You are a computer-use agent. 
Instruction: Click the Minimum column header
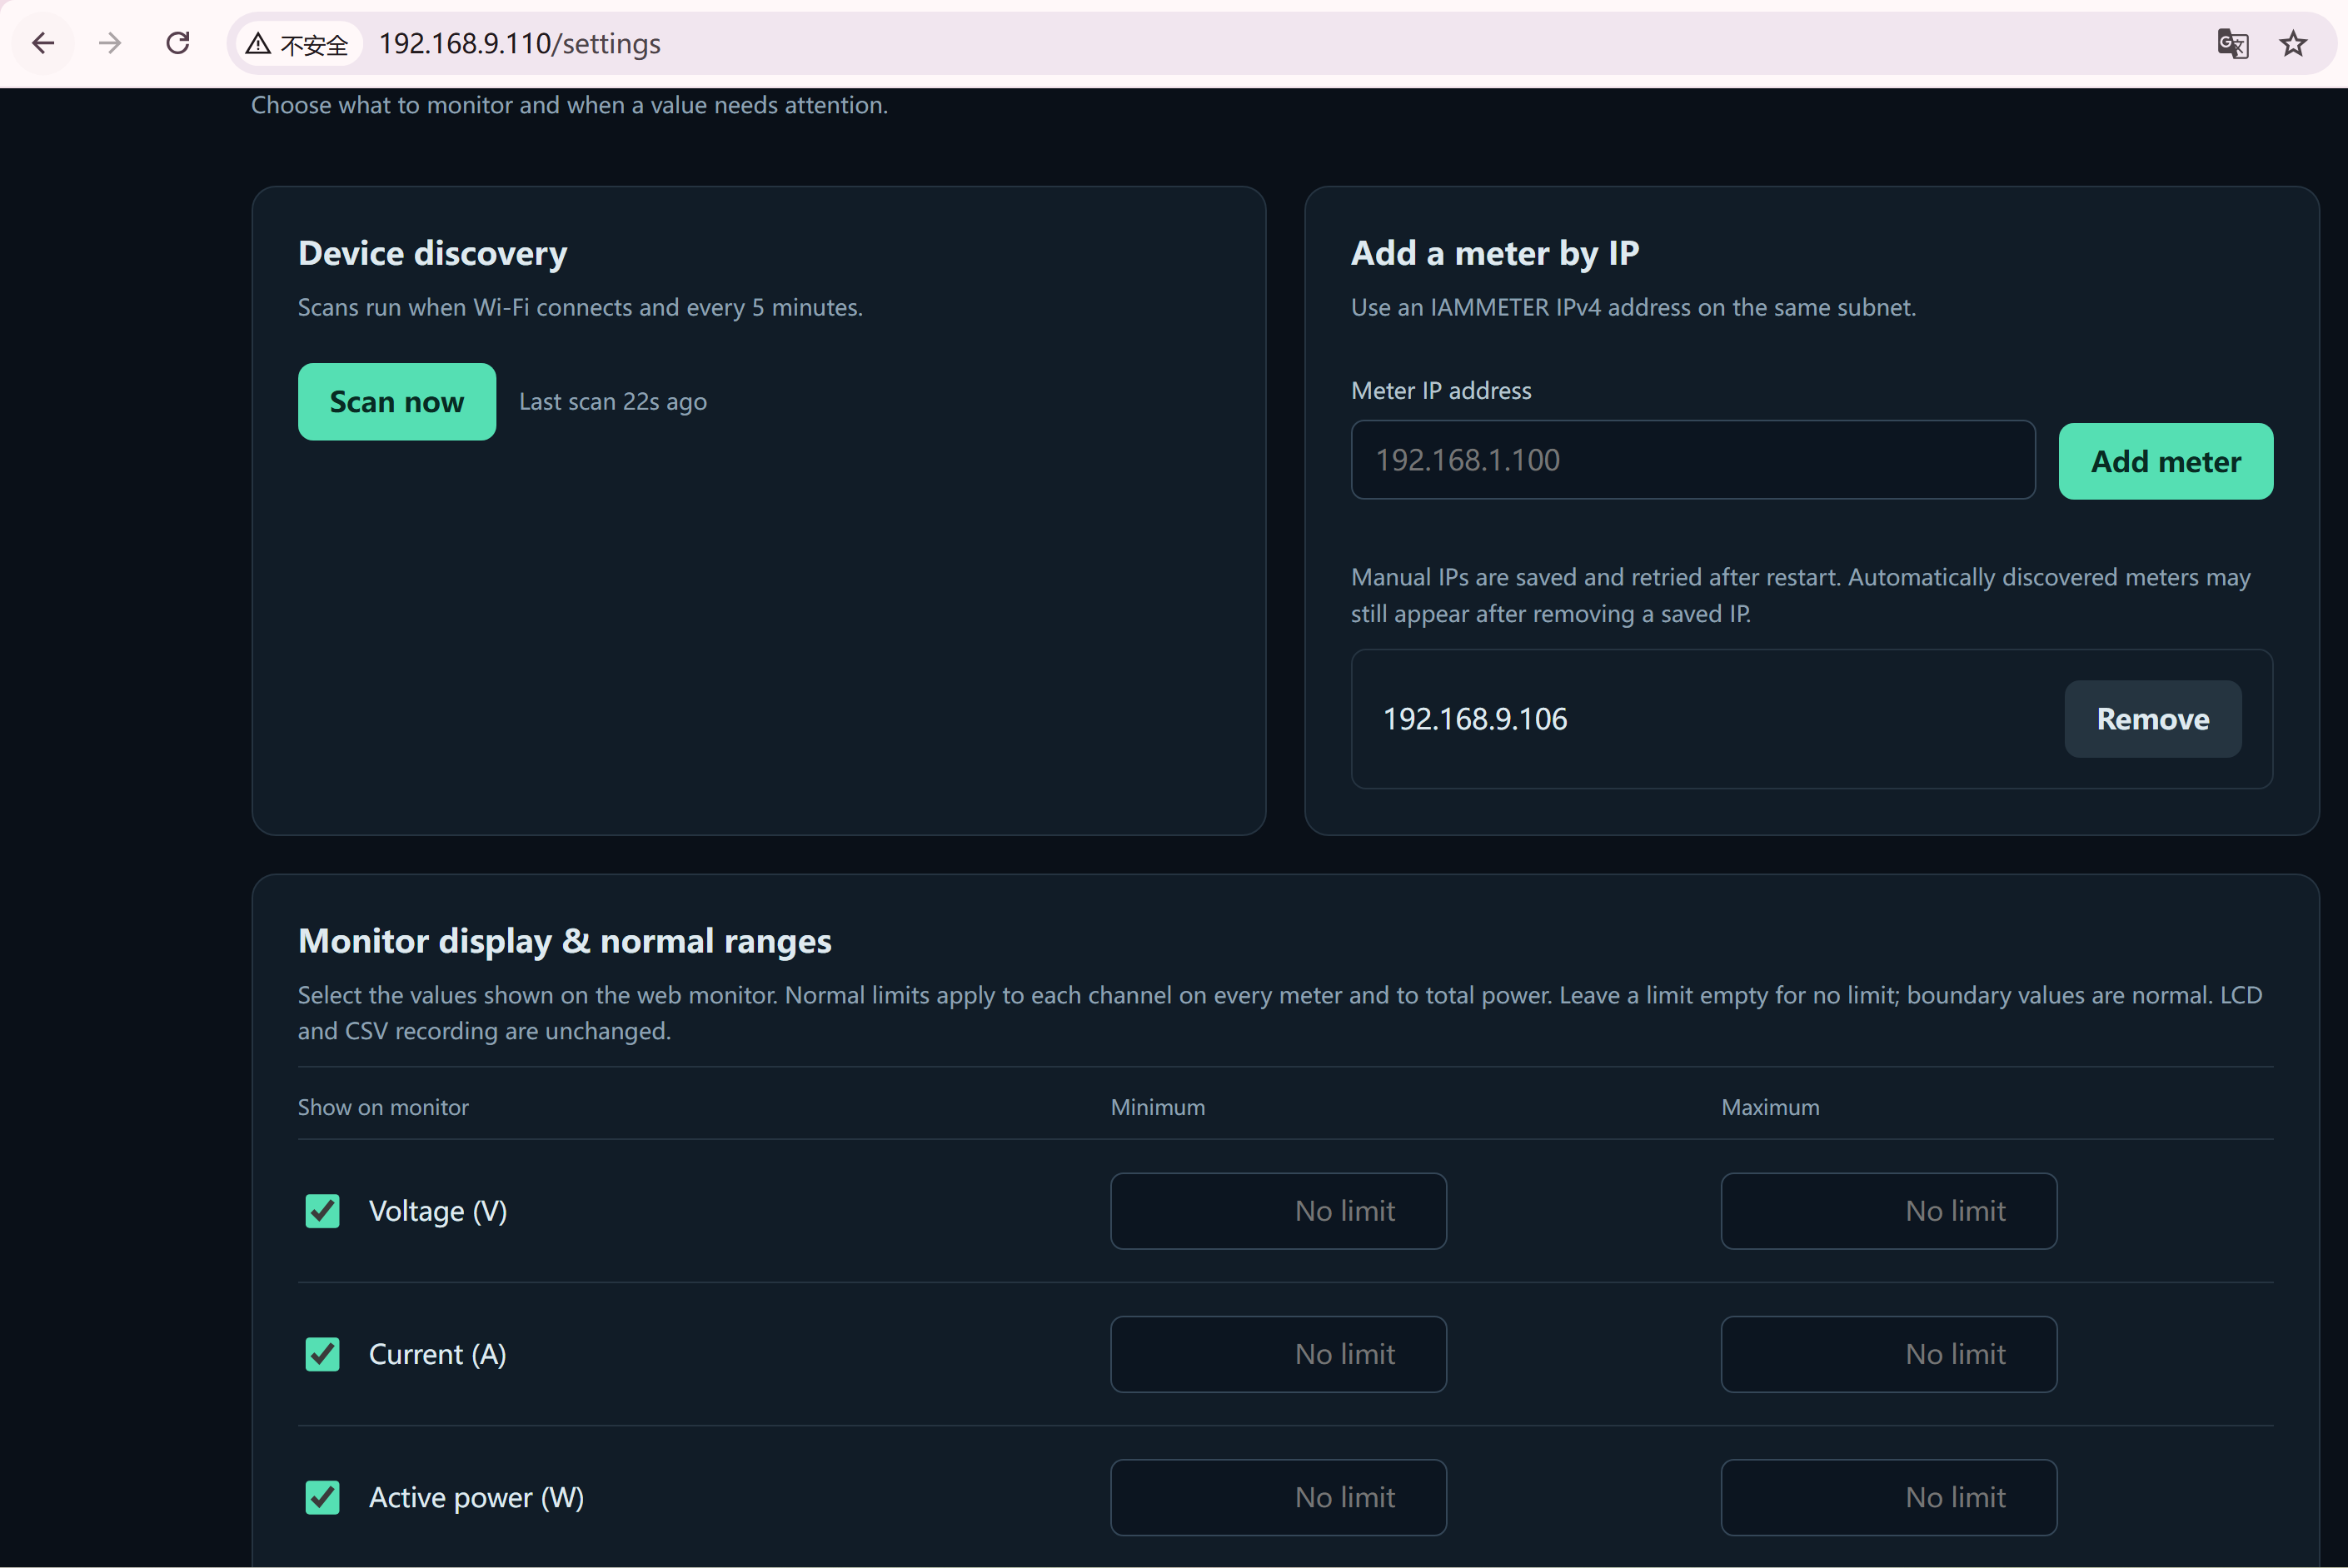tap(1157, 1107)
